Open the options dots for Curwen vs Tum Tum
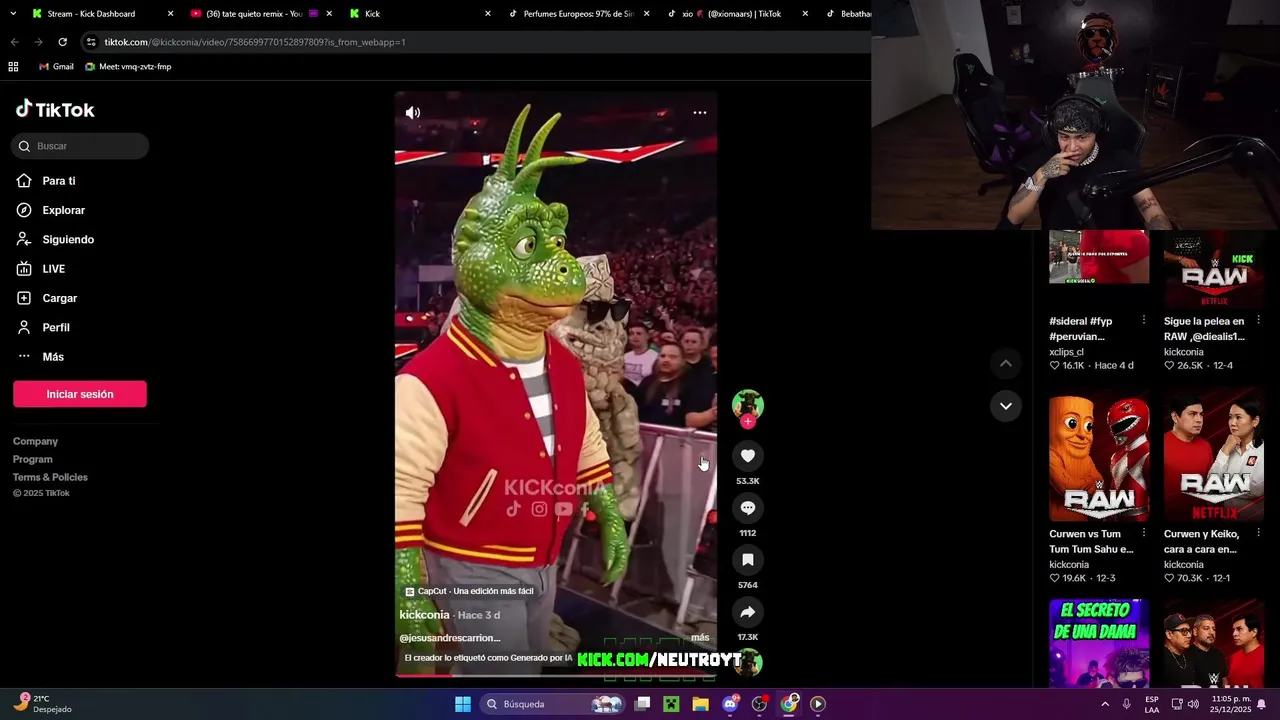 1144,533
